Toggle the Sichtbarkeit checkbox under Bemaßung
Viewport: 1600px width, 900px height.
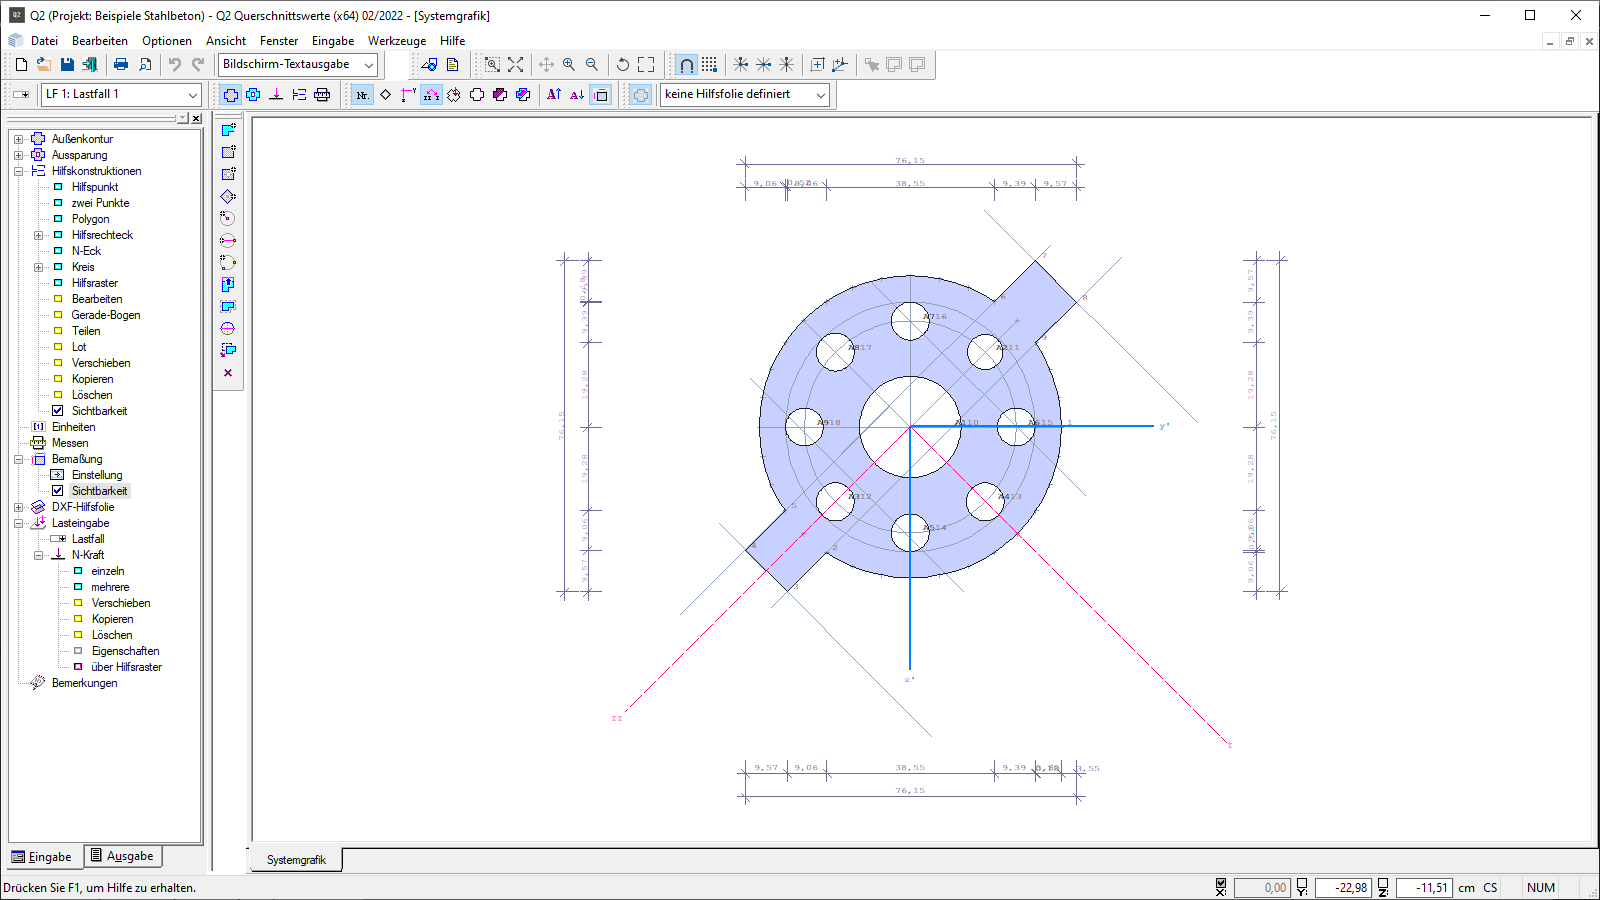58,491
